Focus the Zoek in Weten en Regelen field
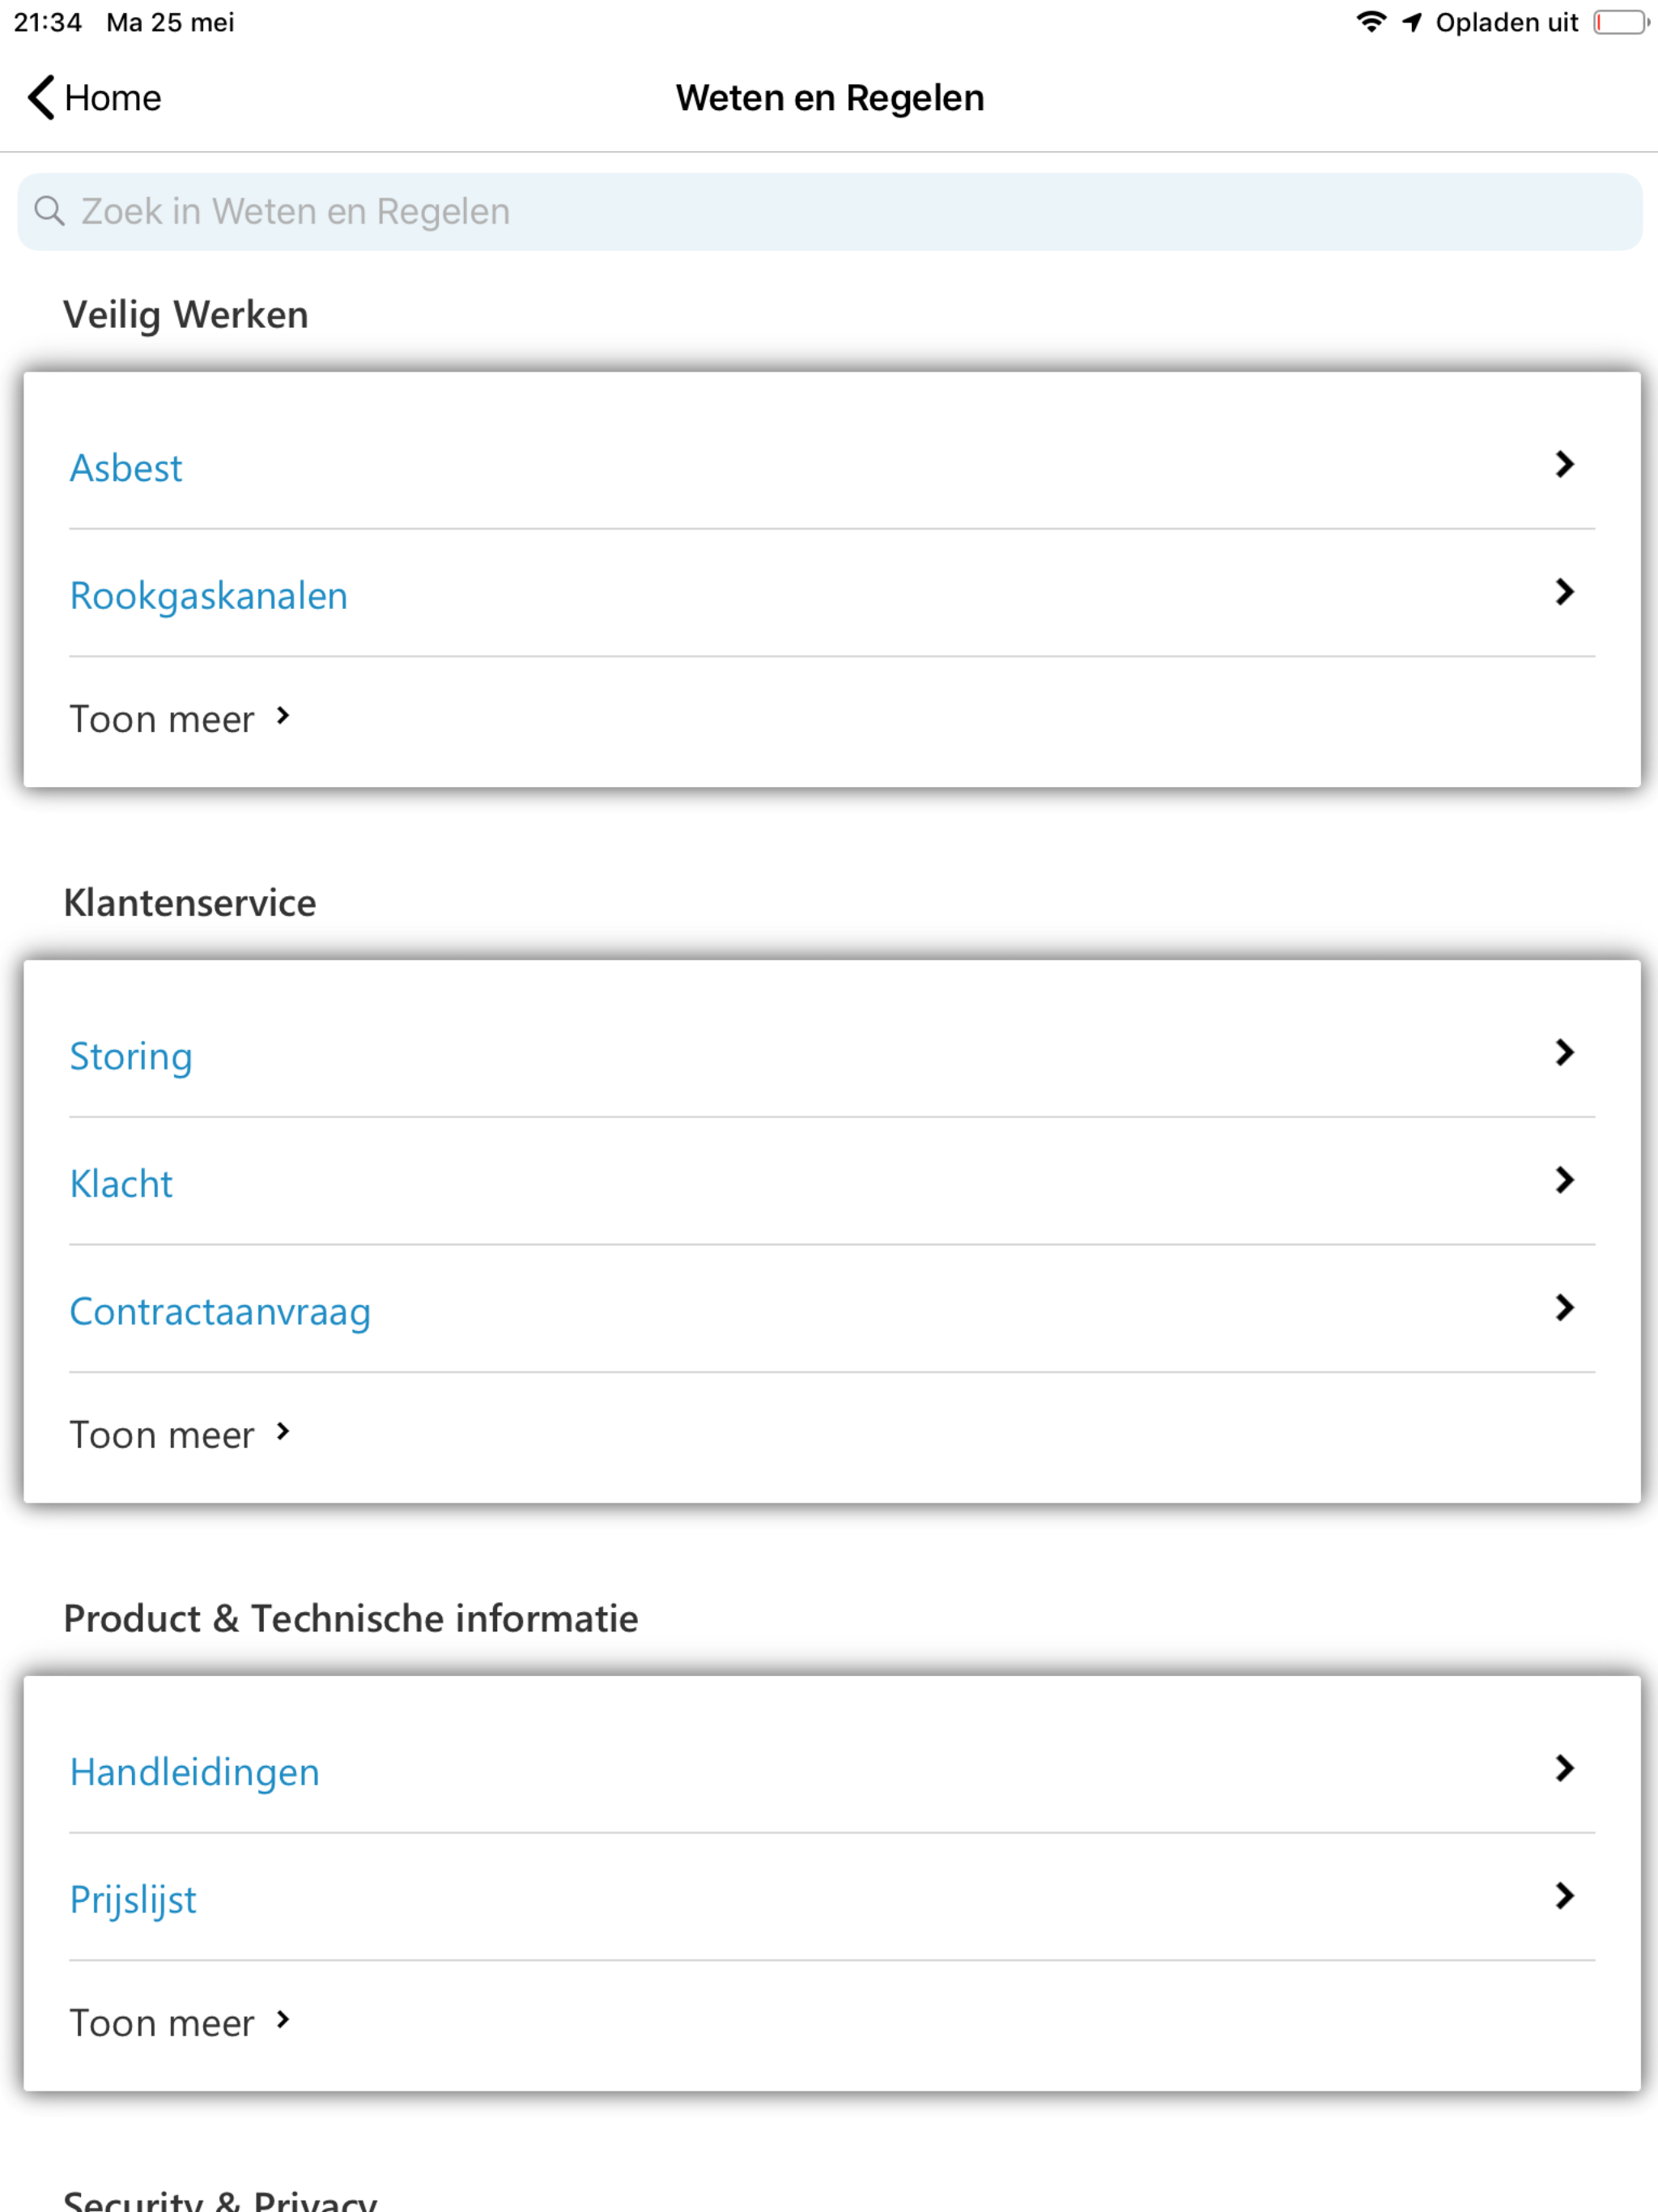This screenshot has width=1658, height=2212. pyautogui.click(x=830, y=212)
